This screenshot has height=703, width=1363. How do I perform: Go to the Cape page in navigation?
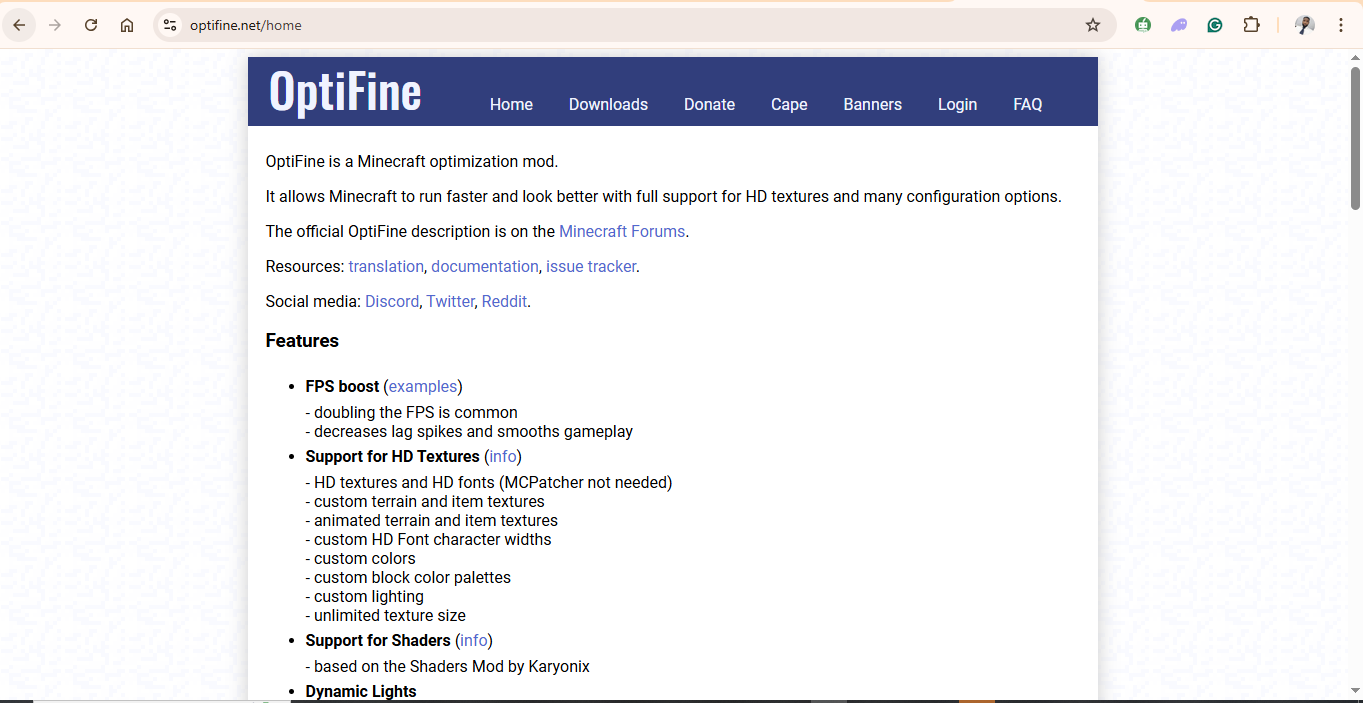click(789, 104)
